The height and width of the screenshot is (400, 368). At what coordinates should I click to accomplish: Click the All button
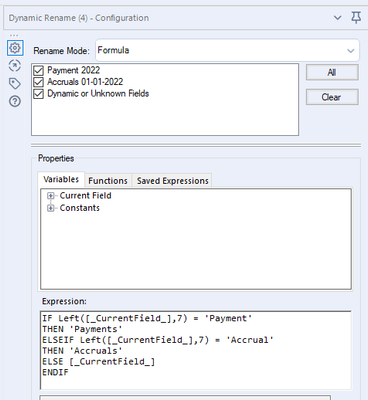pos(332,72)
